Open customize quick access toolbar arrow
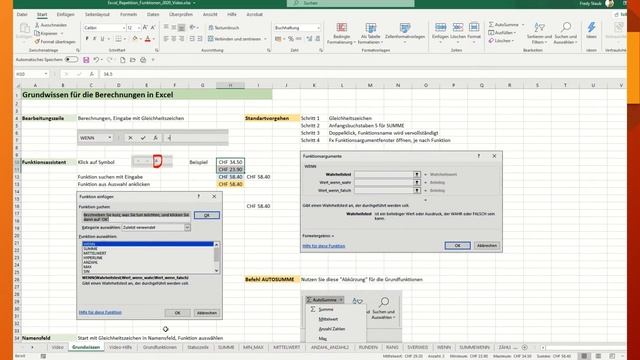The width and height of the screenshot is (640, 360). pos(153,60)
